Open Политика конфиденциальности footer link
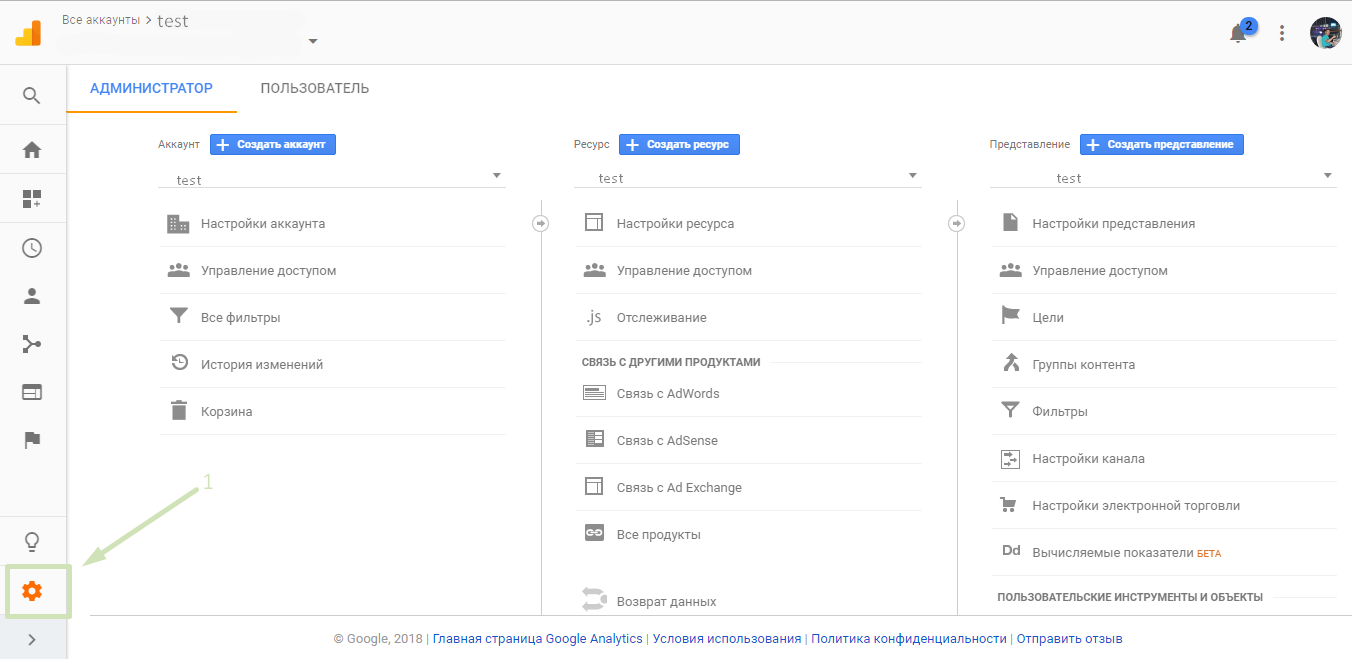The height and width of the screenshot is (659, 1352). tap(908, 639)
